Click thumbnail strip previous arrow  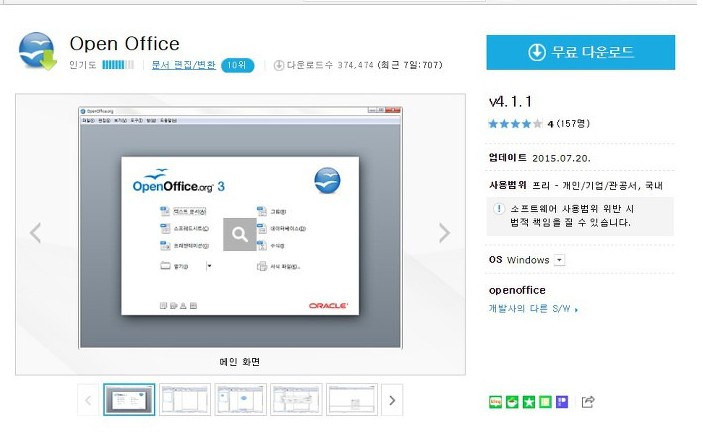click(x=88, y=400)
